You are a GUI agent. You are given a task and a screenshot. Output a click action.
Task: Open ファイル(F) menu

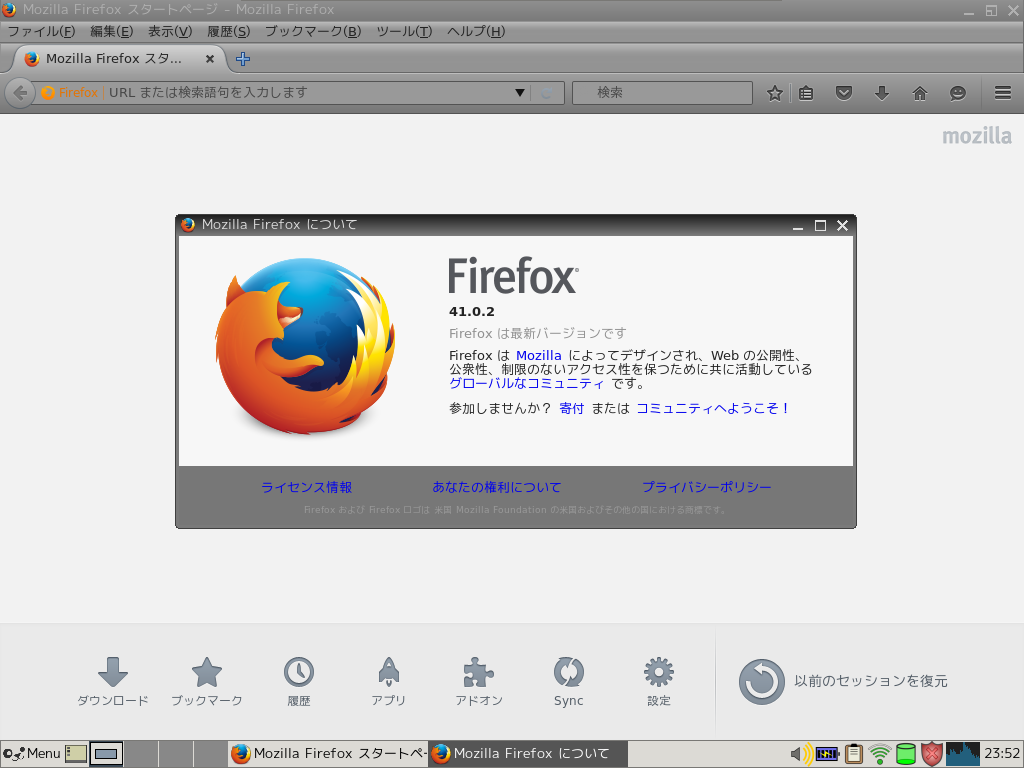click(x=41, y=31)
